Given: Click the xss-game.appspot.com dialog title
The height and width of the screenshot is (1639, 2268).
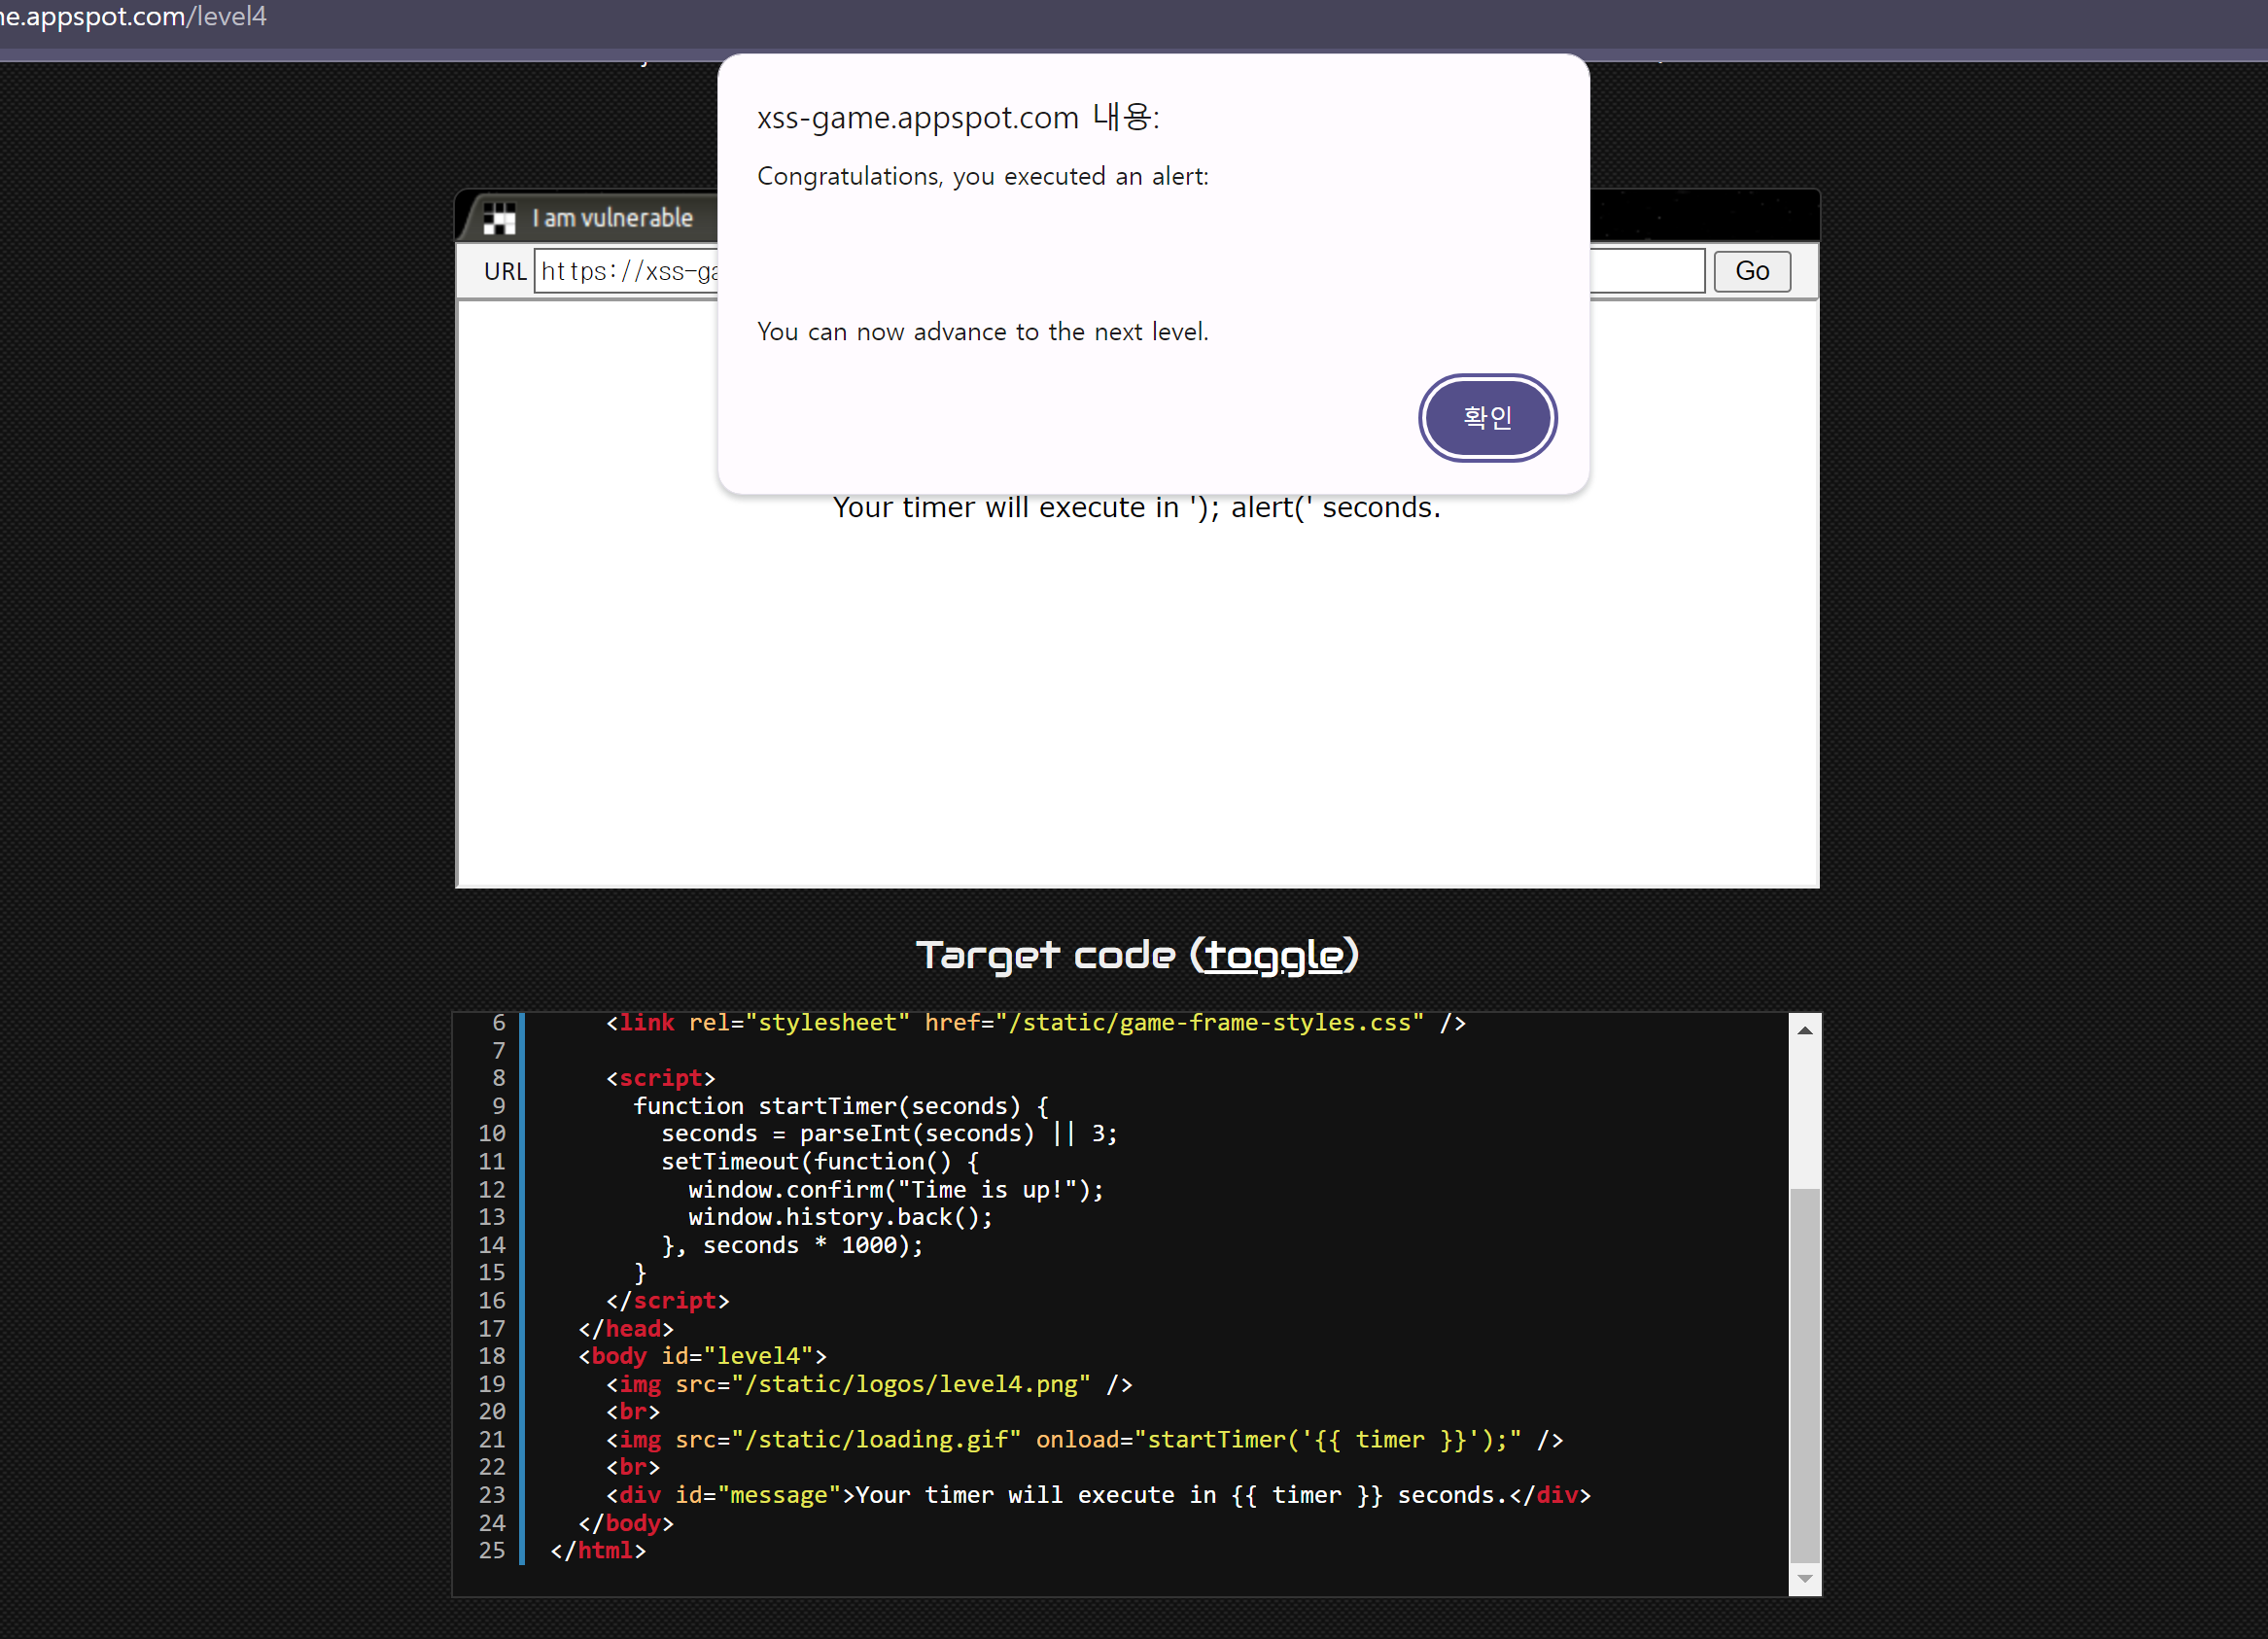Looking at the screenshot, I should point(957,118).
